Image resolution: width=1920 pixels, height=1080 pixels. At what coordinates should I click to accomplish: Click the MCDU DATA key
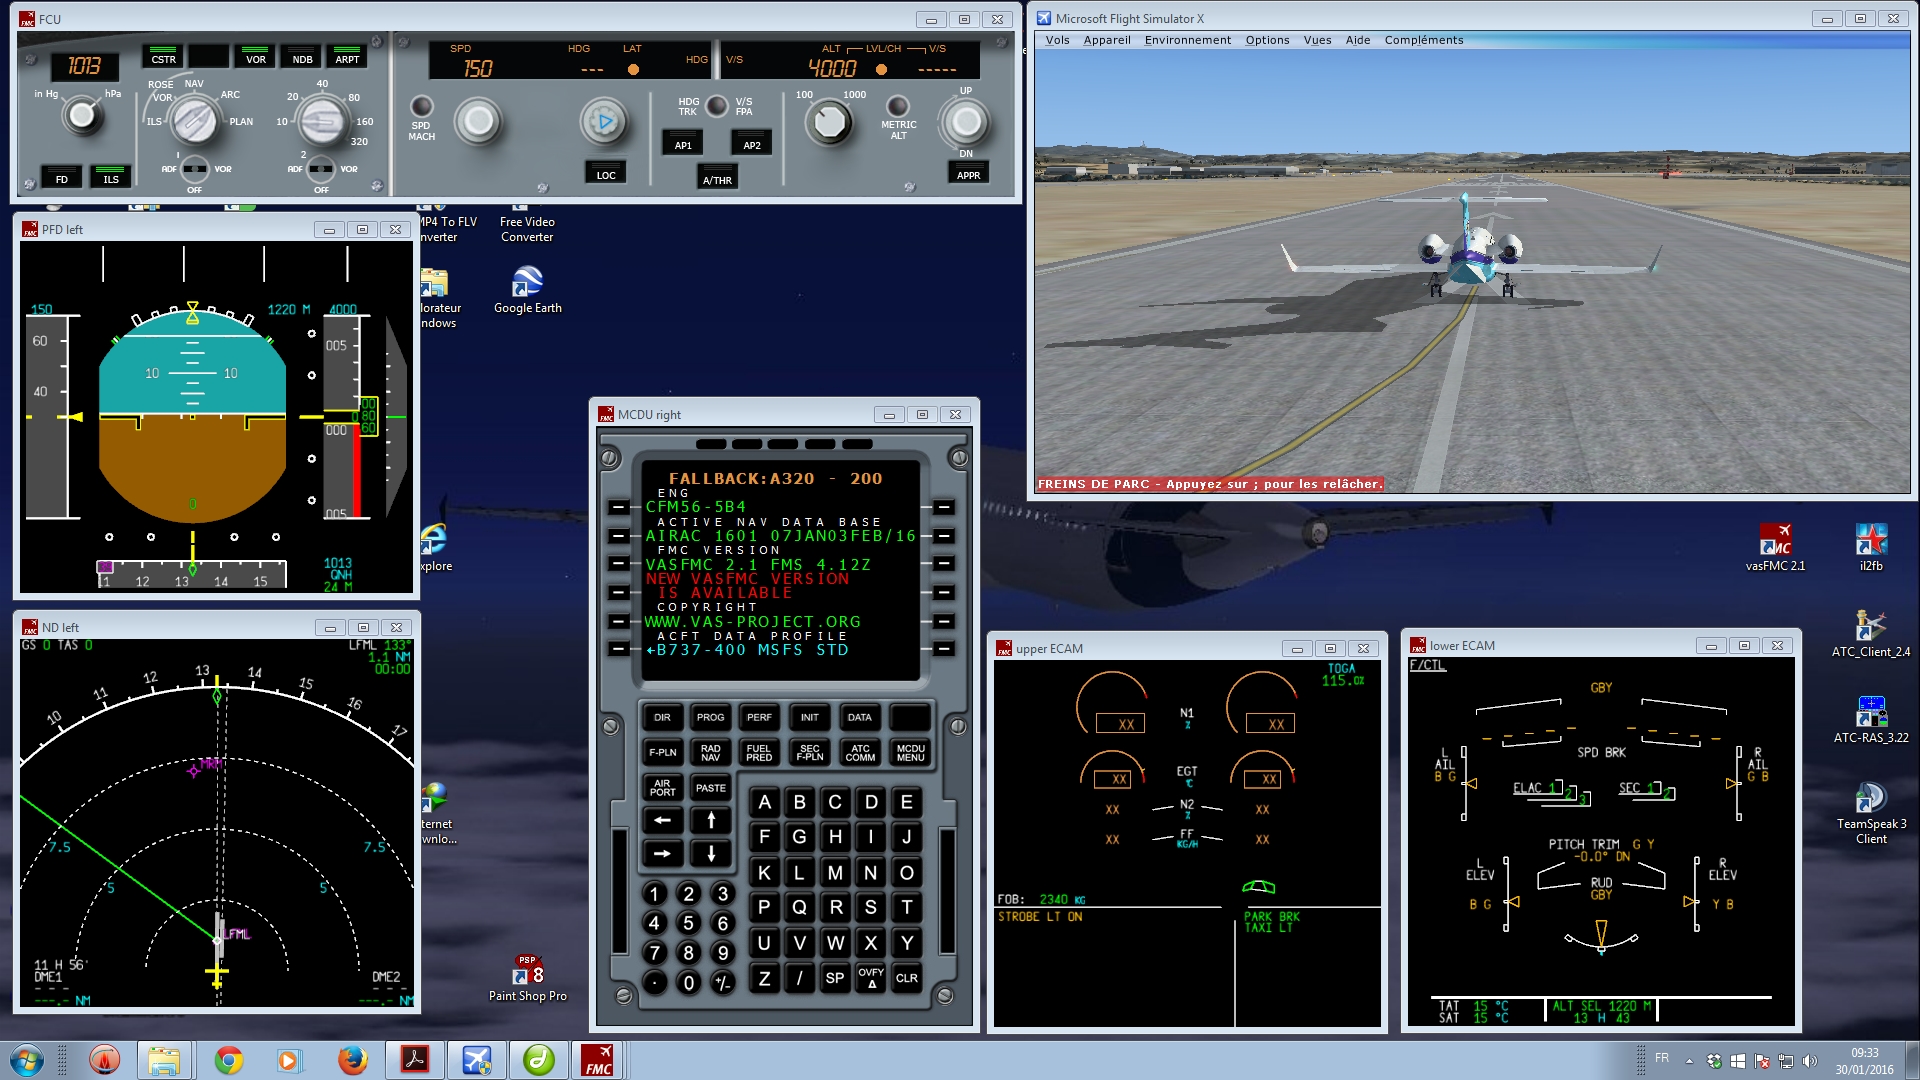859,717
